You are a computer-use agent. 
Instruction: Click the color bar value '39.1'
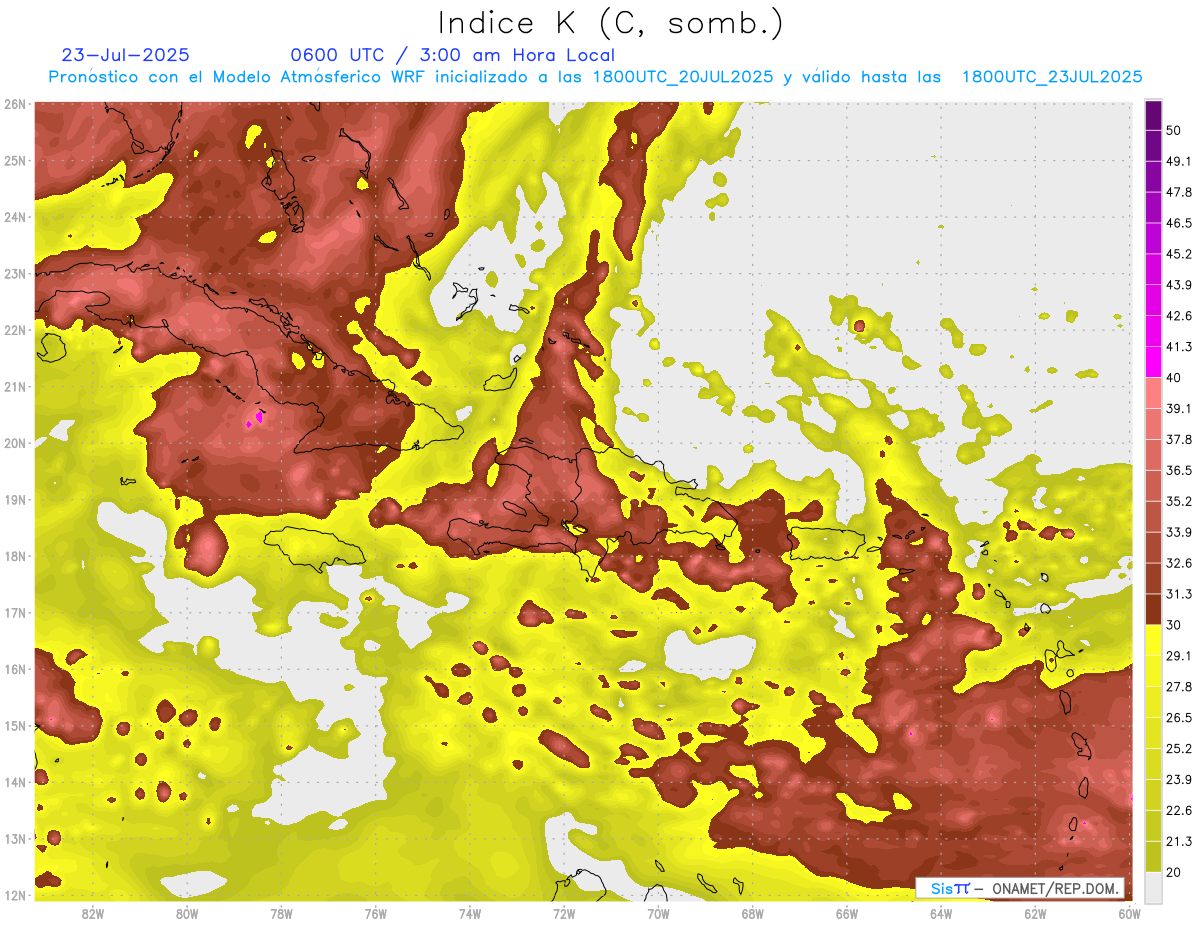(1179, 408)
